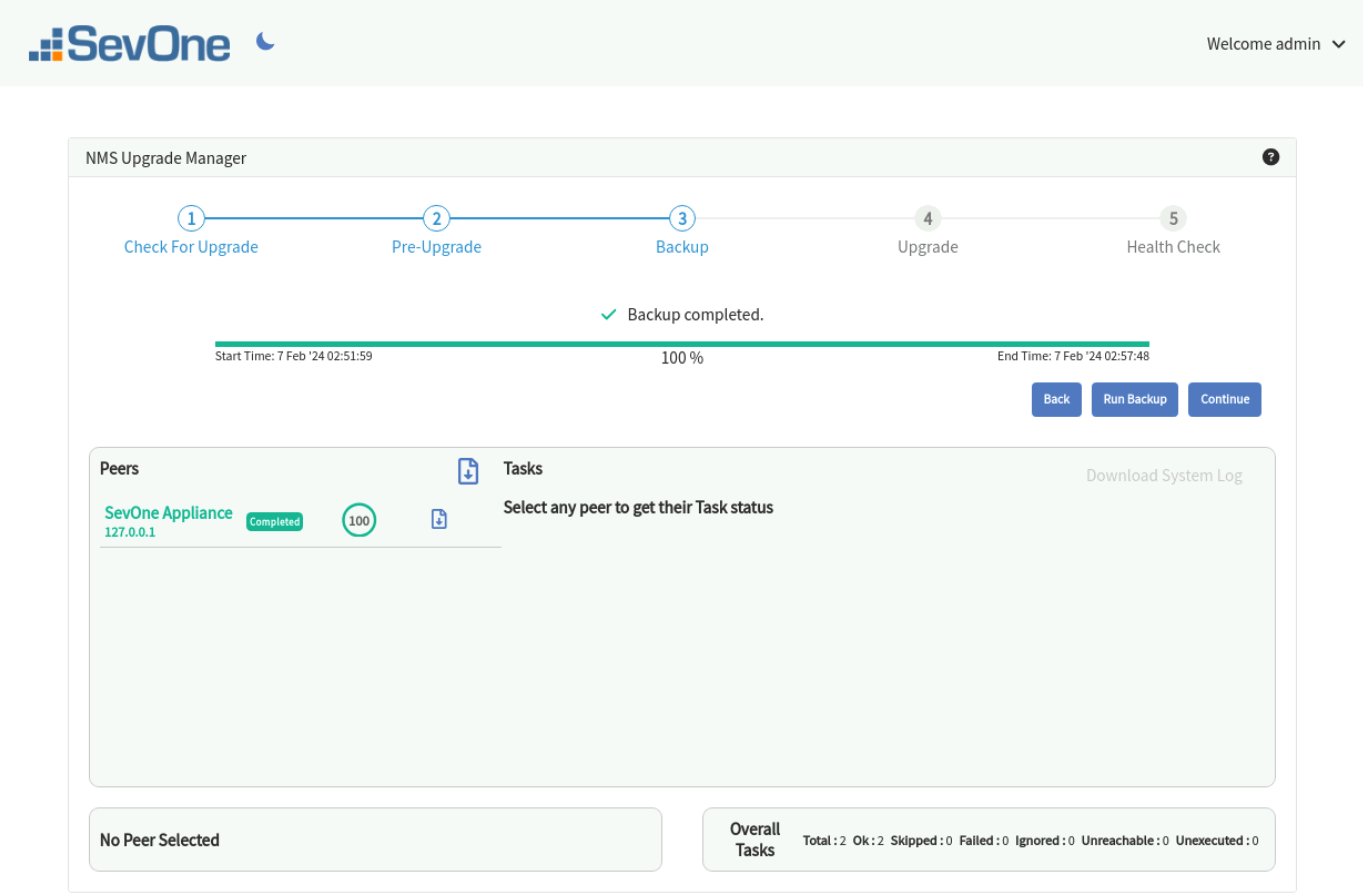
Task: Click Download System Log link
Action: point(1164,476)
